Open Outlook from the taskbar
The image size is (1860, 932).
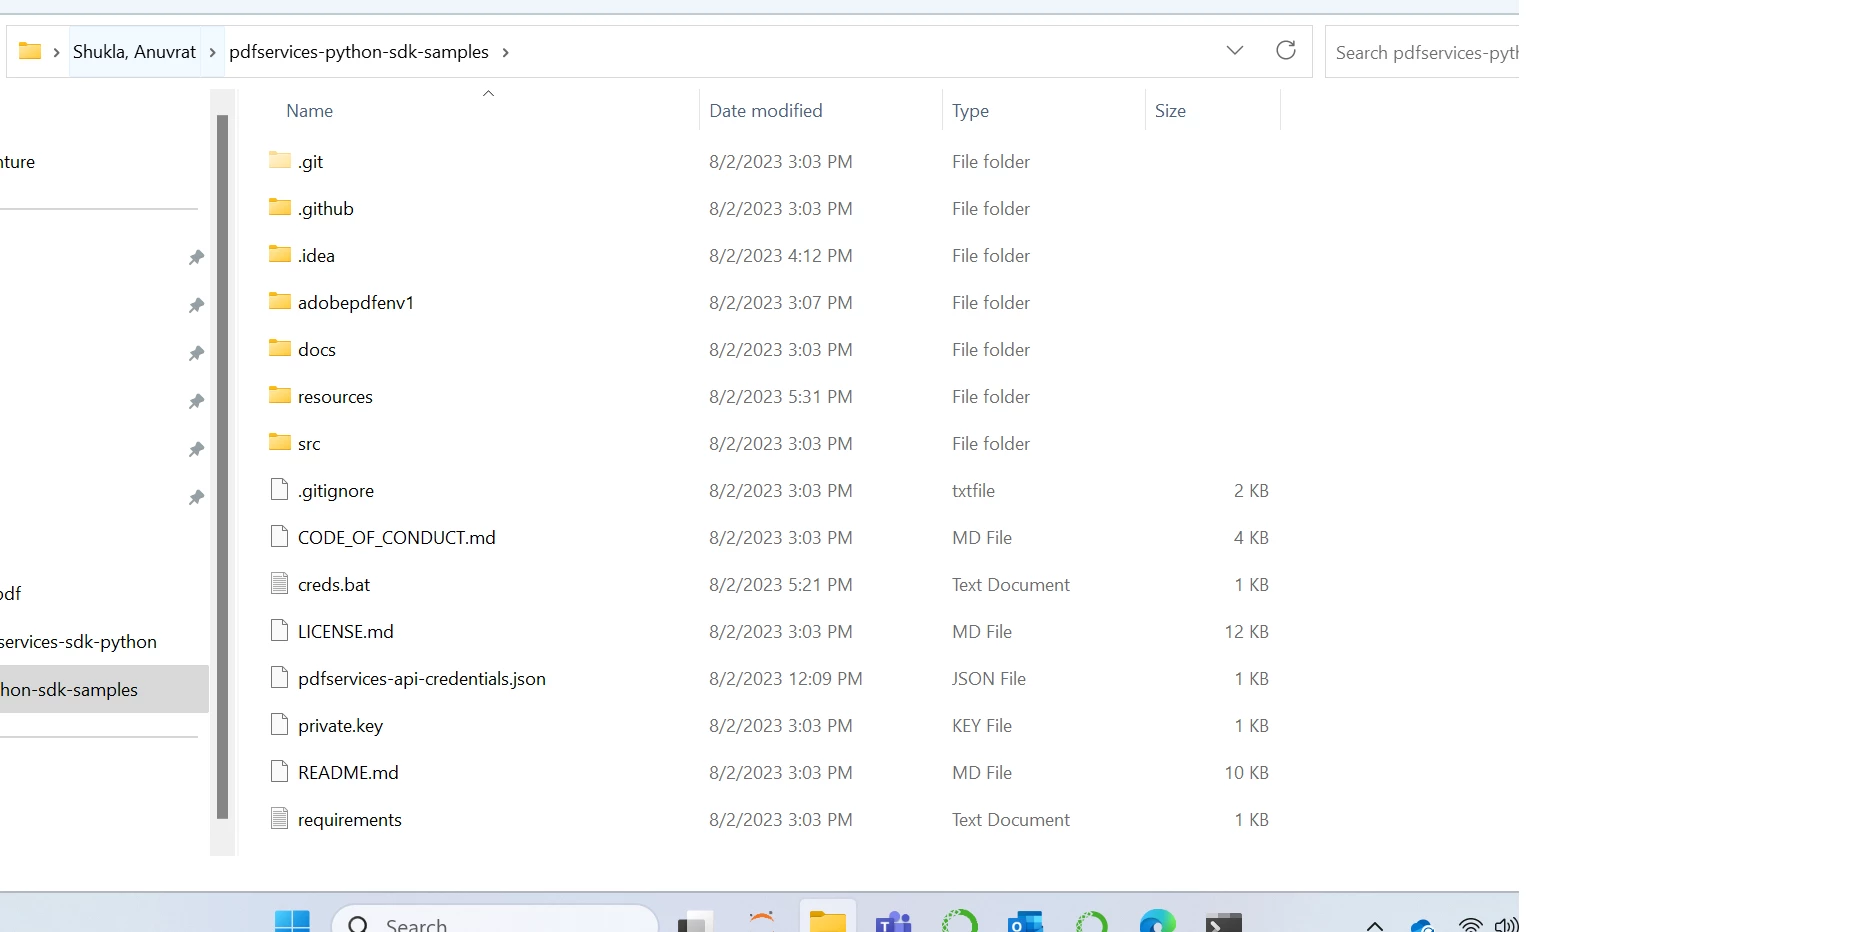(1025, 922)
